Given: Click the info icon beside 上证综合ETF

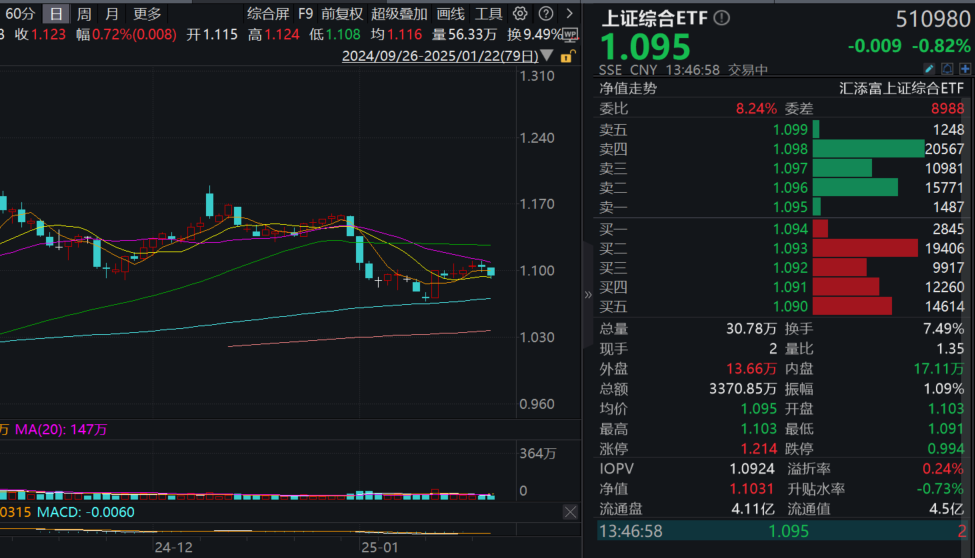Looking at the screenshot, I should [721, 18].
